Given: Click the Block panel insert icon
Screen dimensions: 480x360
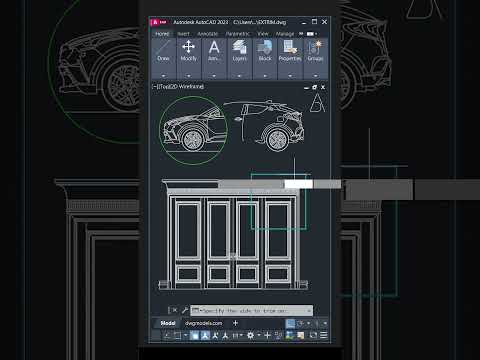Looking at the screenshot, I should tap(265, 47).
